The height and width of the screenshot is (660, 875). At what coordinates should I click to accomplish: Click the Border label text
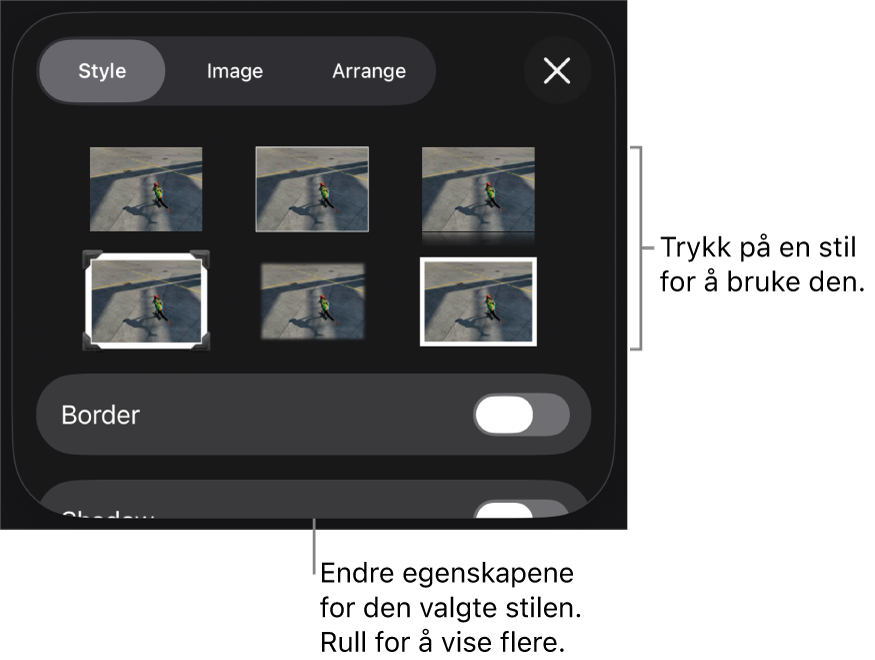tap(100, 415)
